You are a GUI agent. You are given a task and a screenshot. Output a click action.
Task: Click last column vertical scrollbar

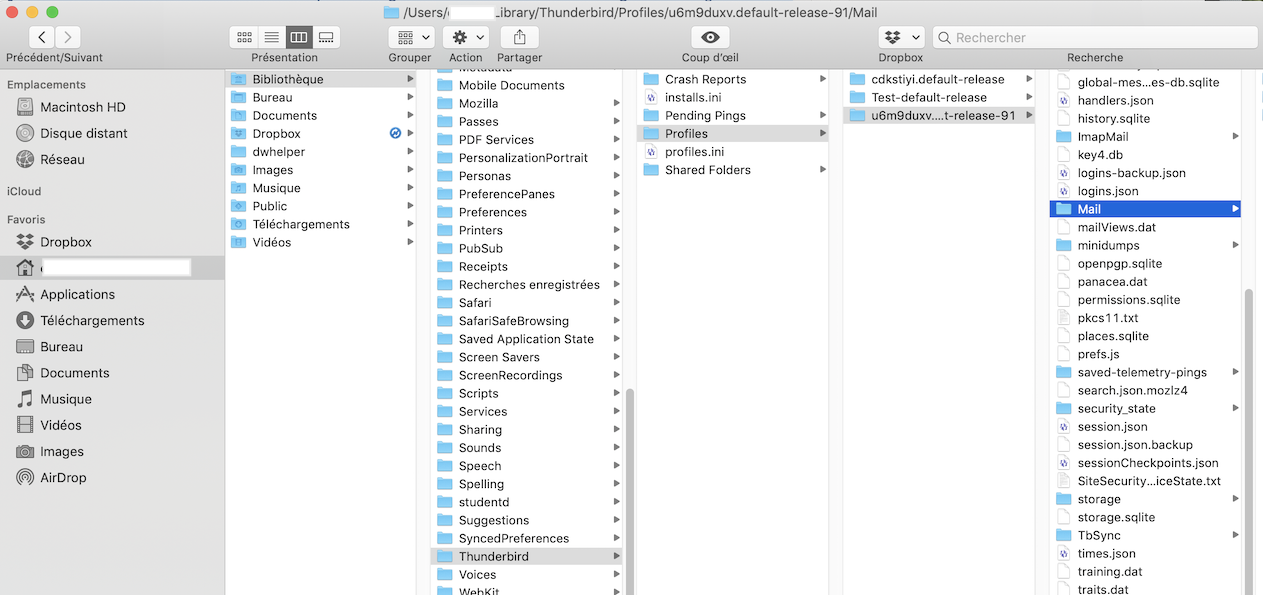point(1248,440)
